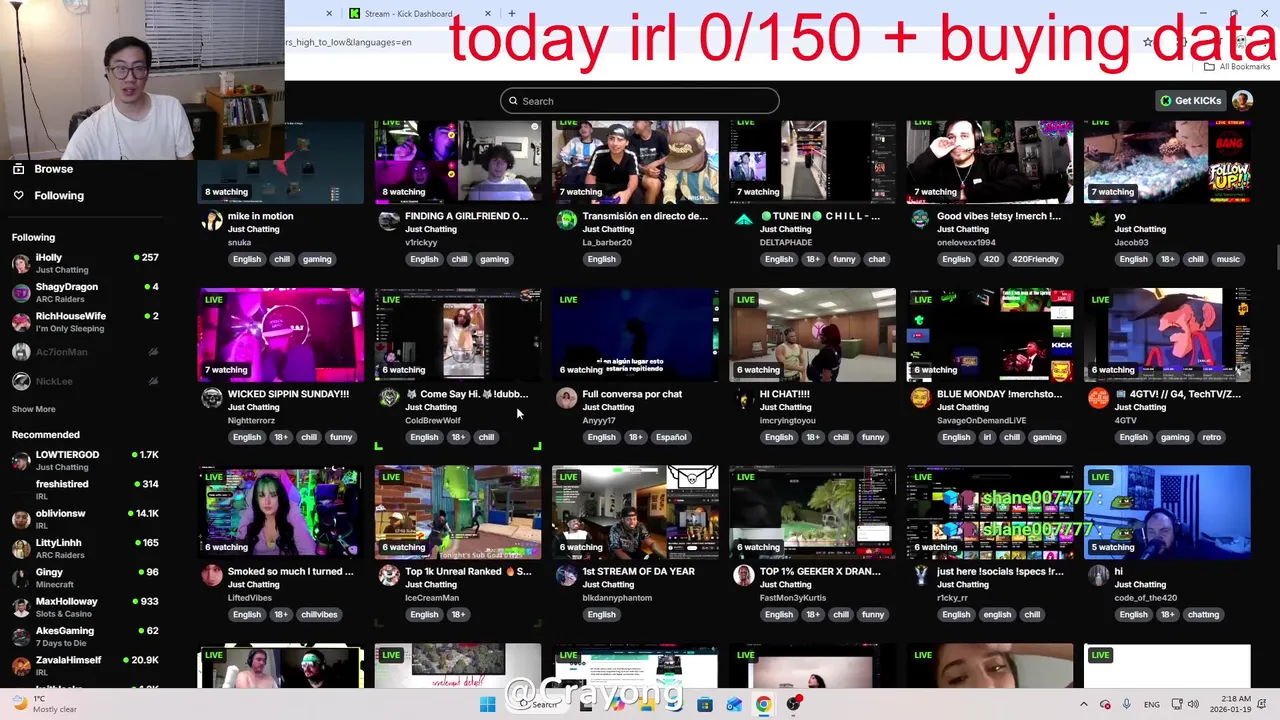Open RichHouseWife avatar in sidebar

pyautogui.click(x=21, y=322)
